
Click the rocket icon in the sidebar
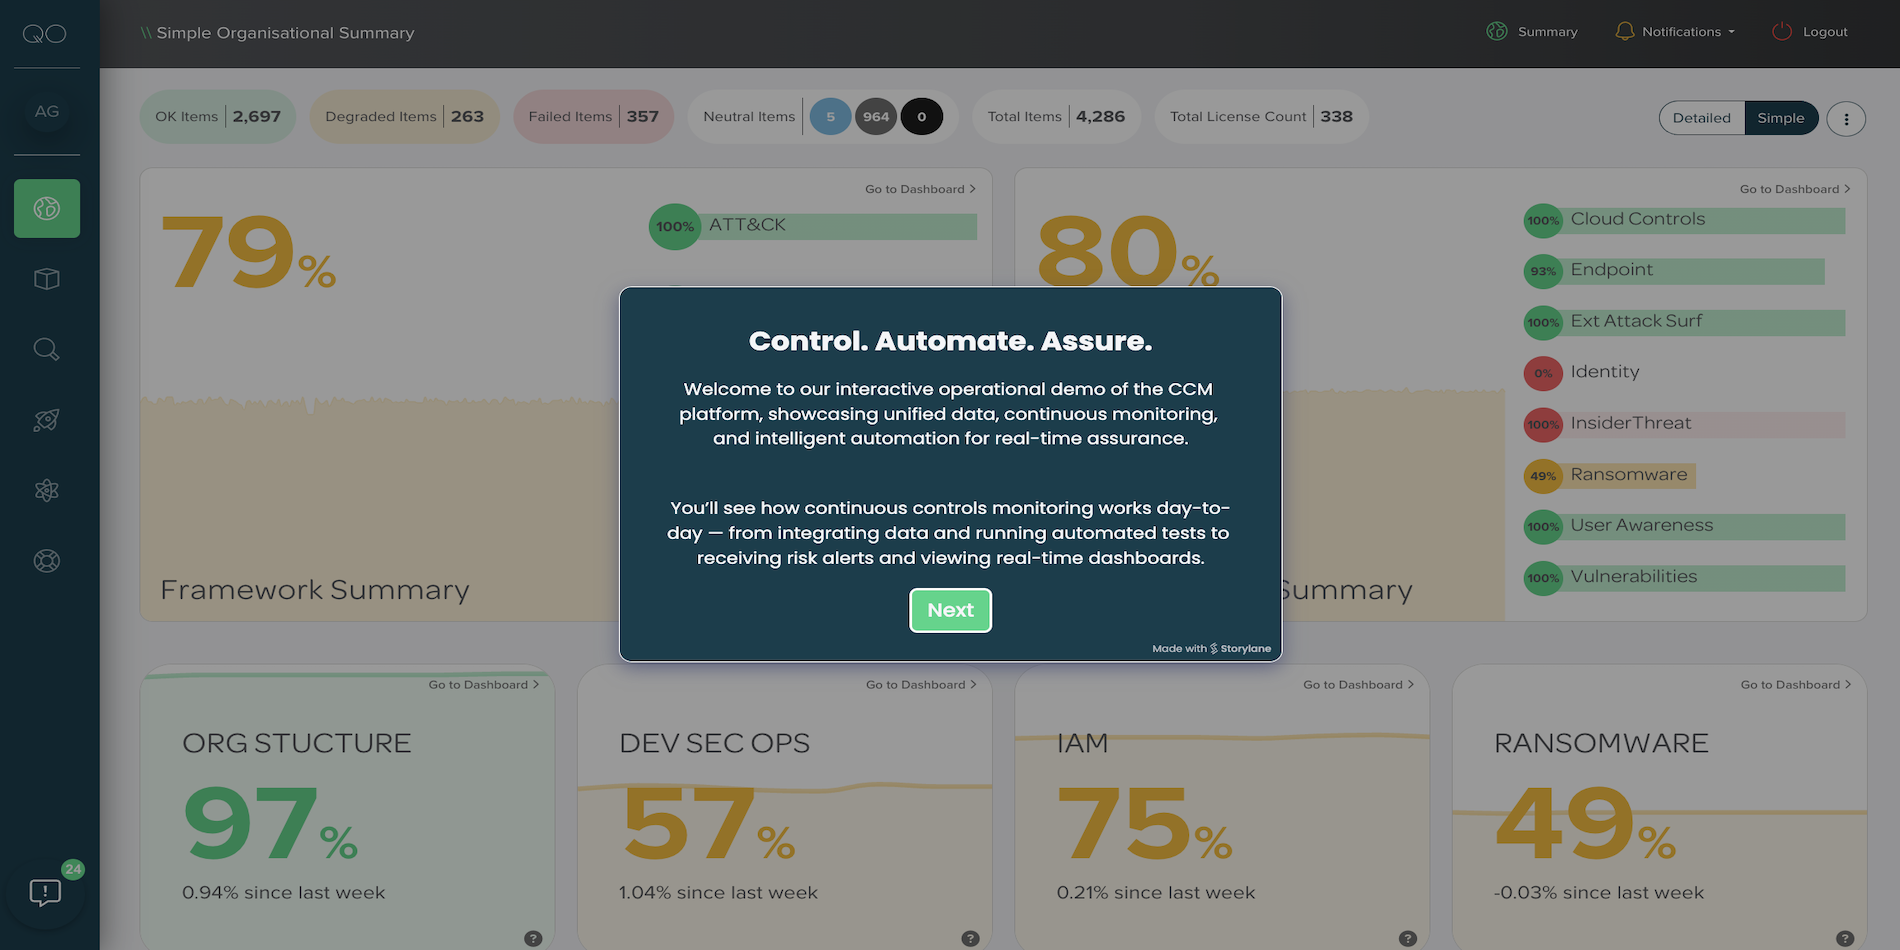click(x=47, y=420)
